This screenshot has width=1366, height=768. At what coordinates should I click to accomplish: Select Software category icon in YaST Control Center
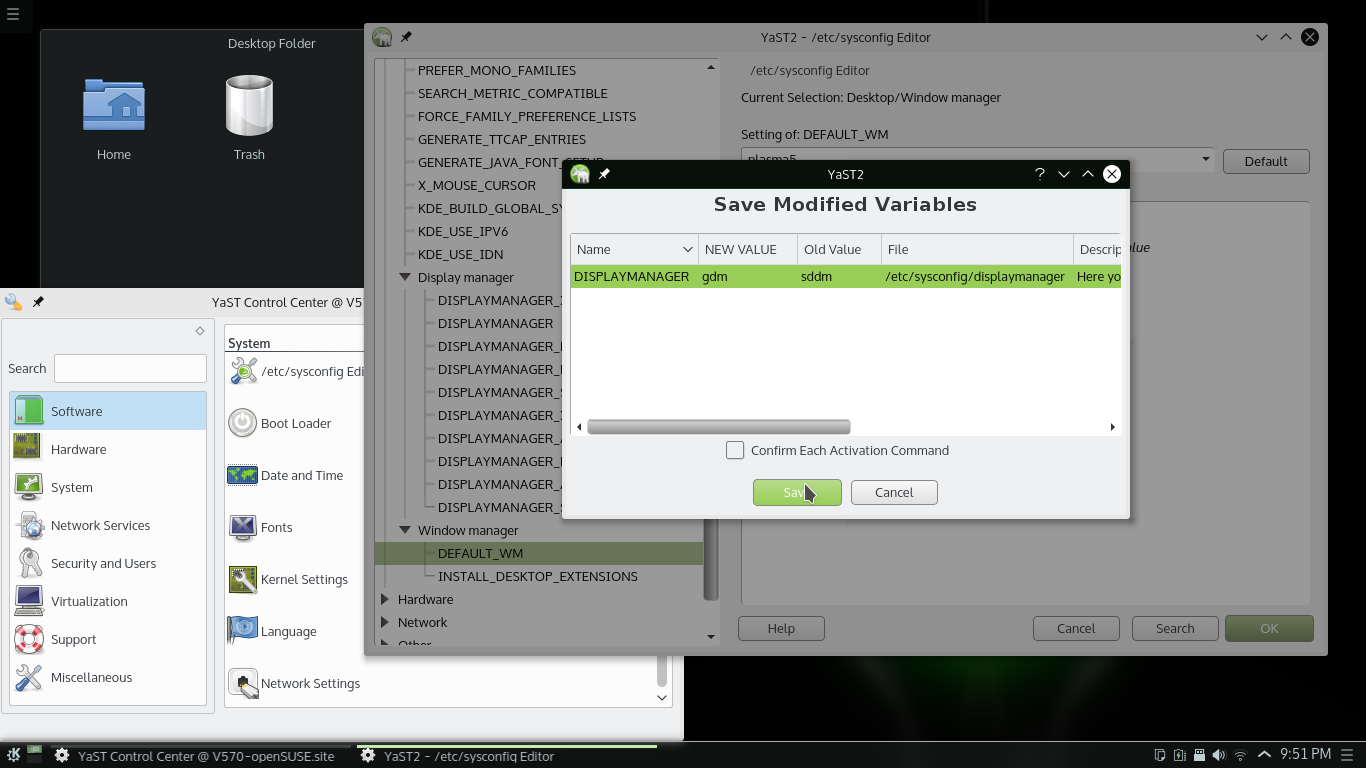(28, 411)
